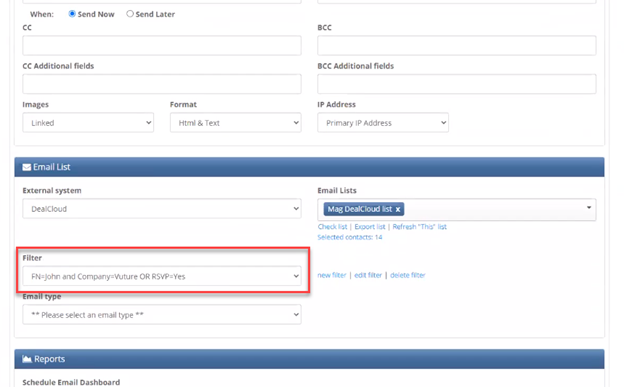Click the Reports section header title
This screenshot has height=387, width=624.
(49, 359)
